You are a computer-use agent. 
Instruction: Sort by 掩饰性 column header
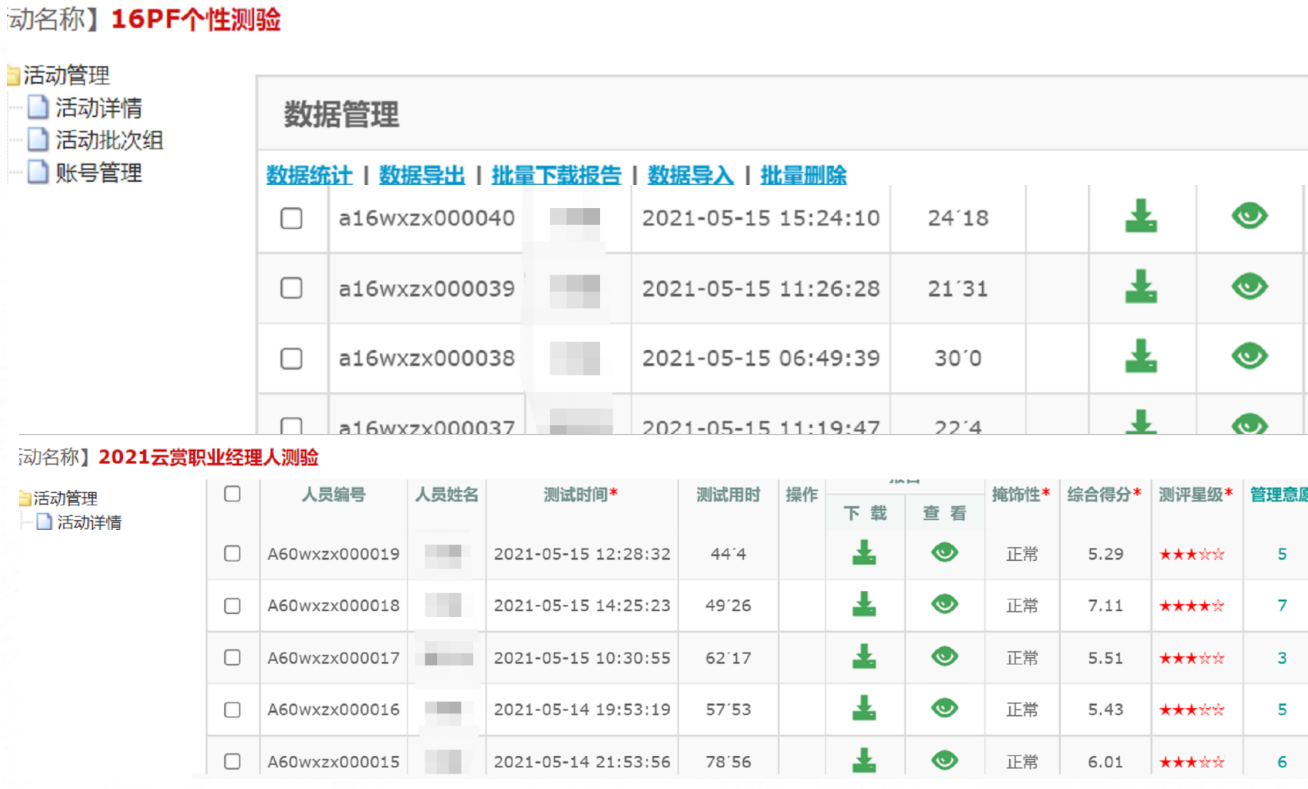[1021, 494]
